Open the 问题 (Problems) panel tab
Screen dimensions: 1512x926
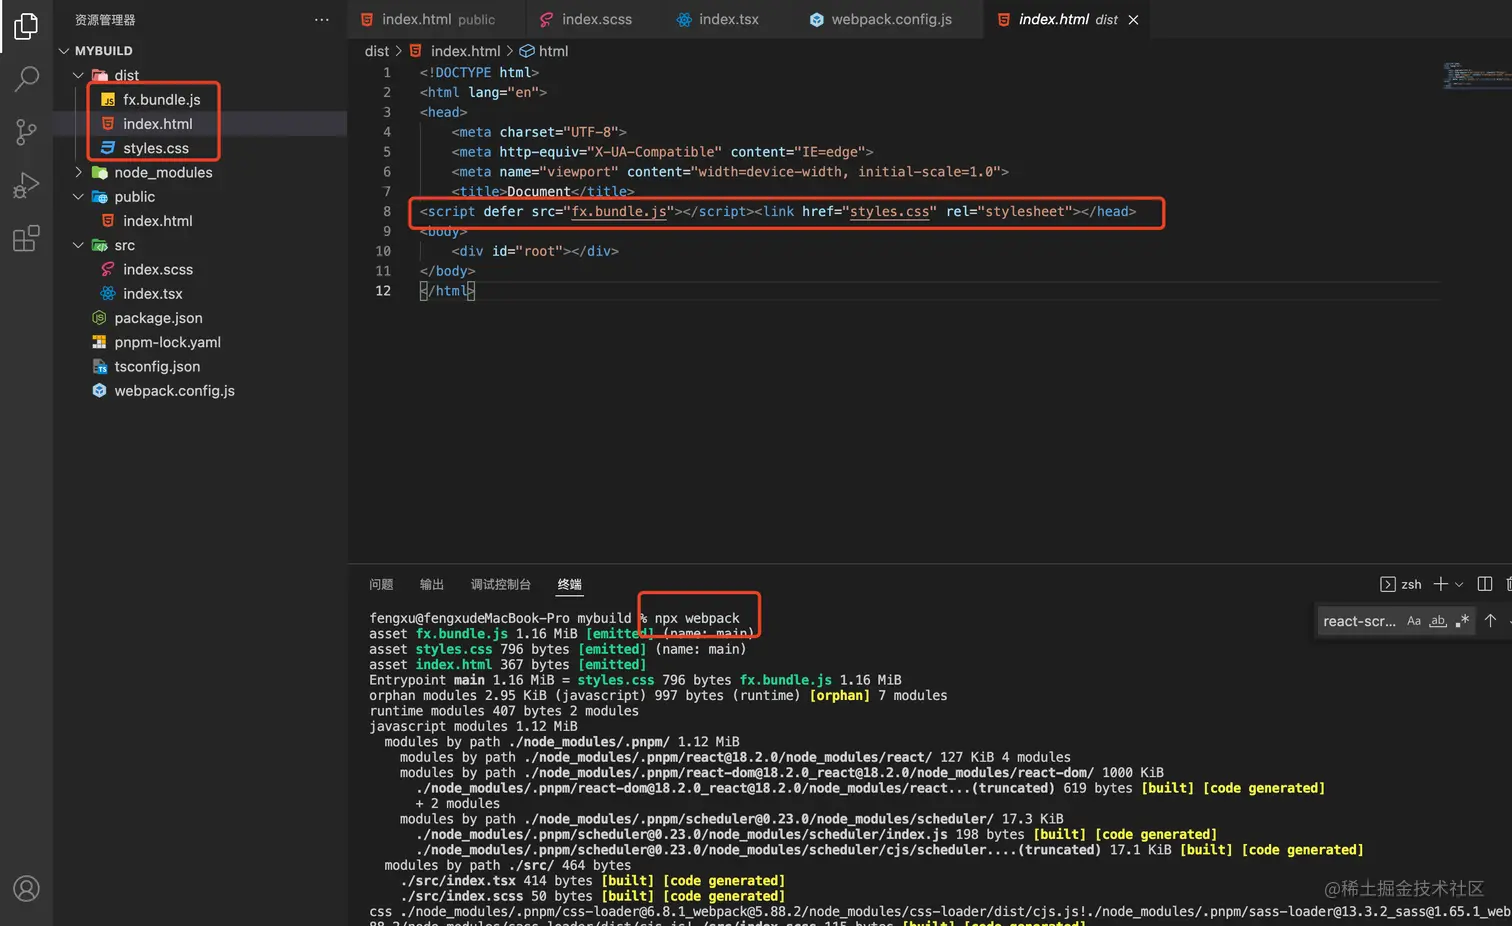coord(381,585)
